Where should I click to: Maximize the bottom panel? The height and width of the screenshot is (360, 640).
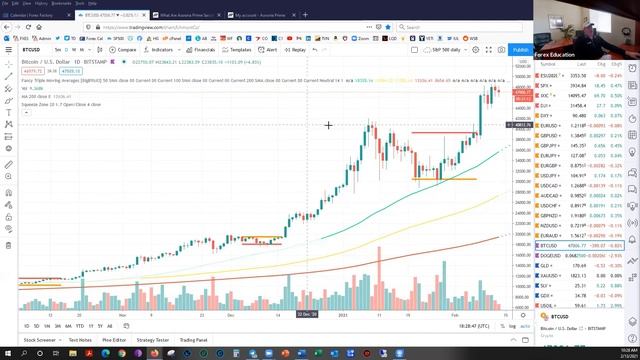click(525, 340)
